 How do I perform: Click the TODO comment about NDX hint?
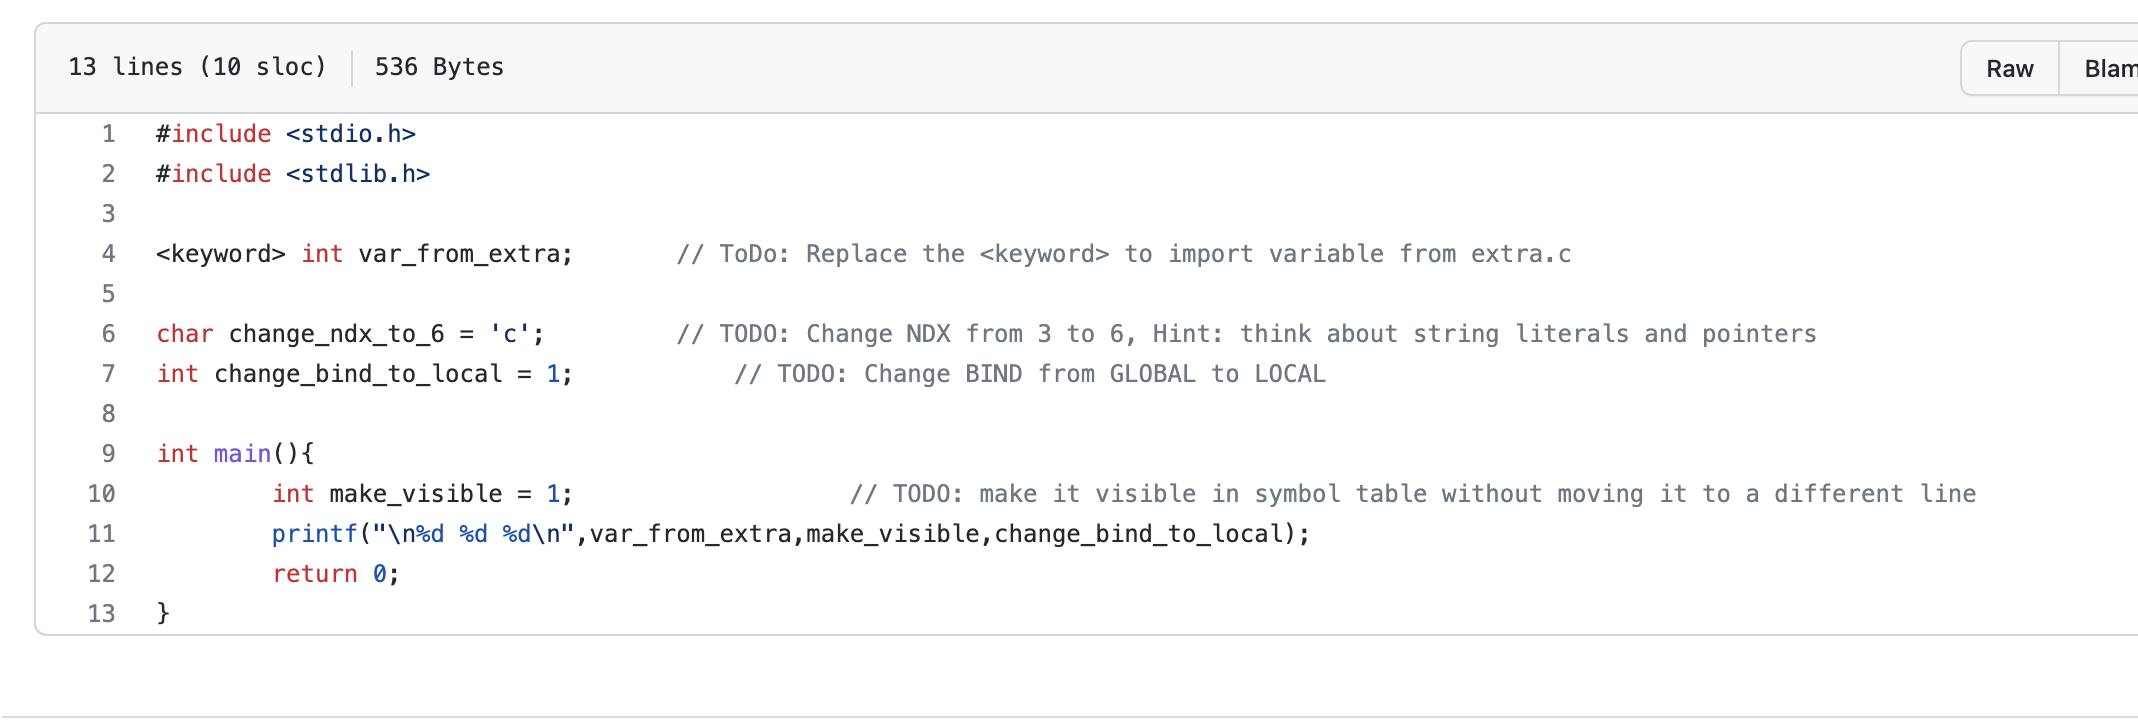pos(1248,333)
